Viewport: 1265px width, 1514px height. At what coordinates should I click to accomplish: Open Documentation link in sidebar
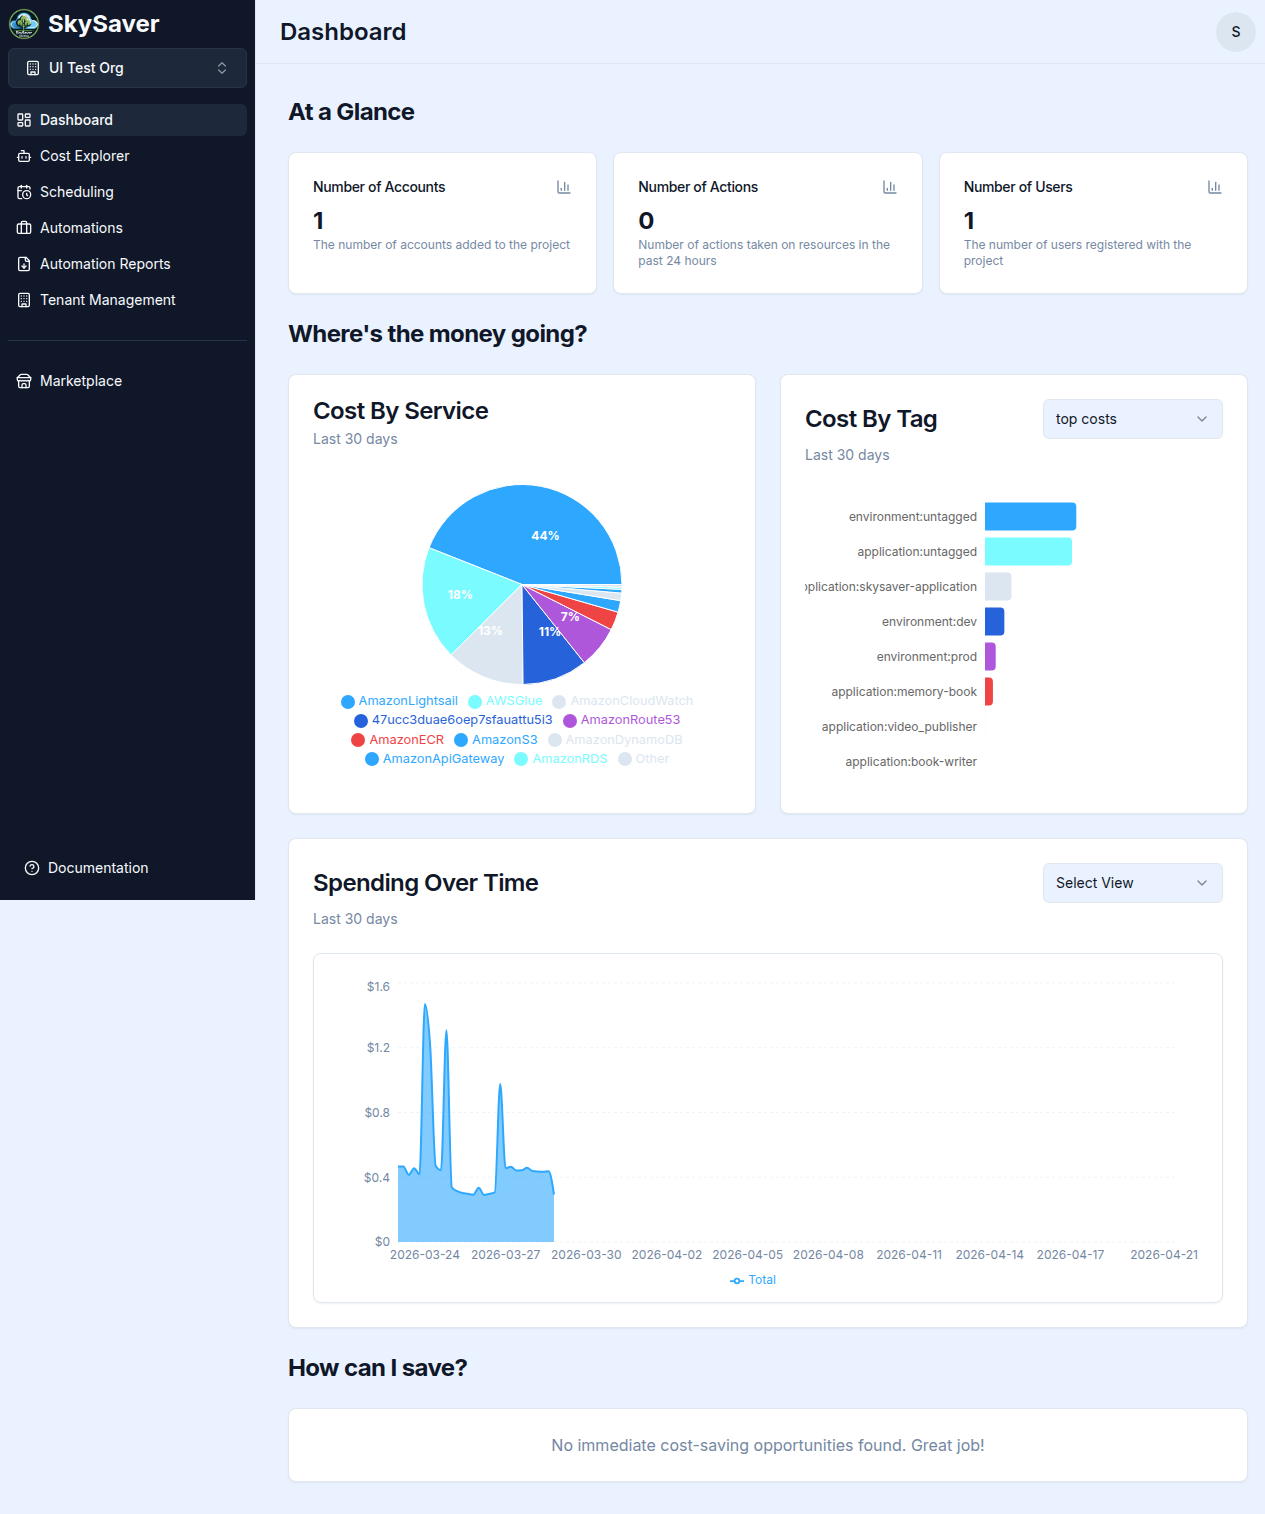(127, 868)
